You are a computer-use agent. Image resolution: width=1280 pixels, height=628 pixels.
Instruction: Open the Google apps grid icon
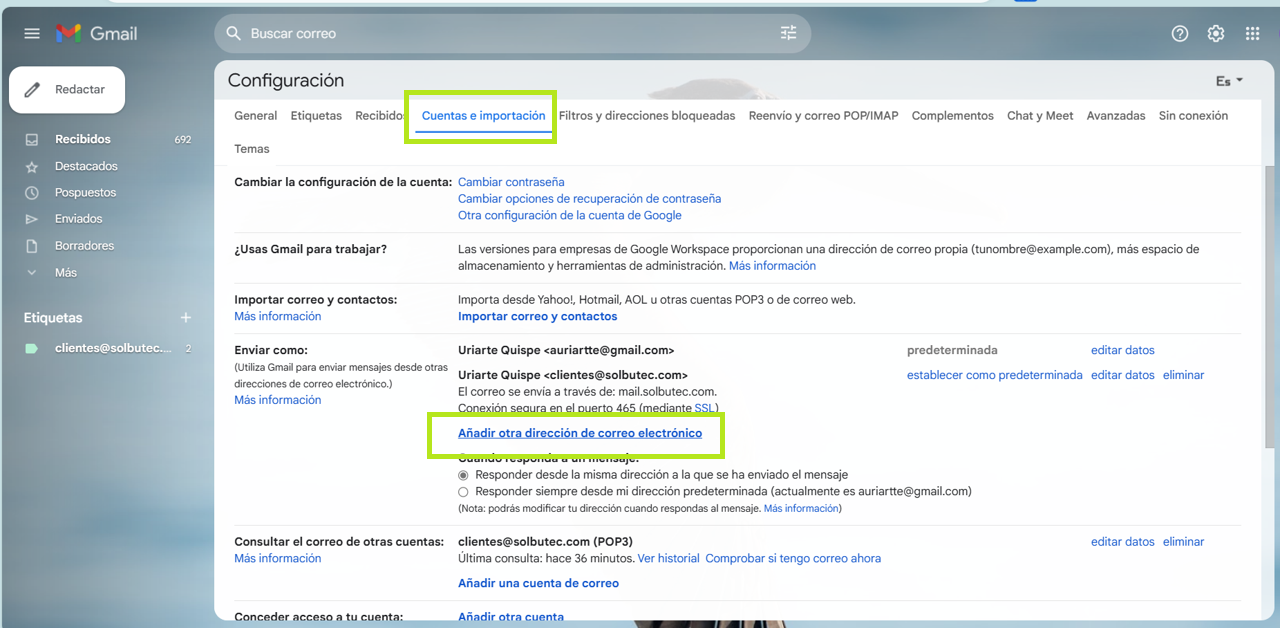coord(1252,33)
